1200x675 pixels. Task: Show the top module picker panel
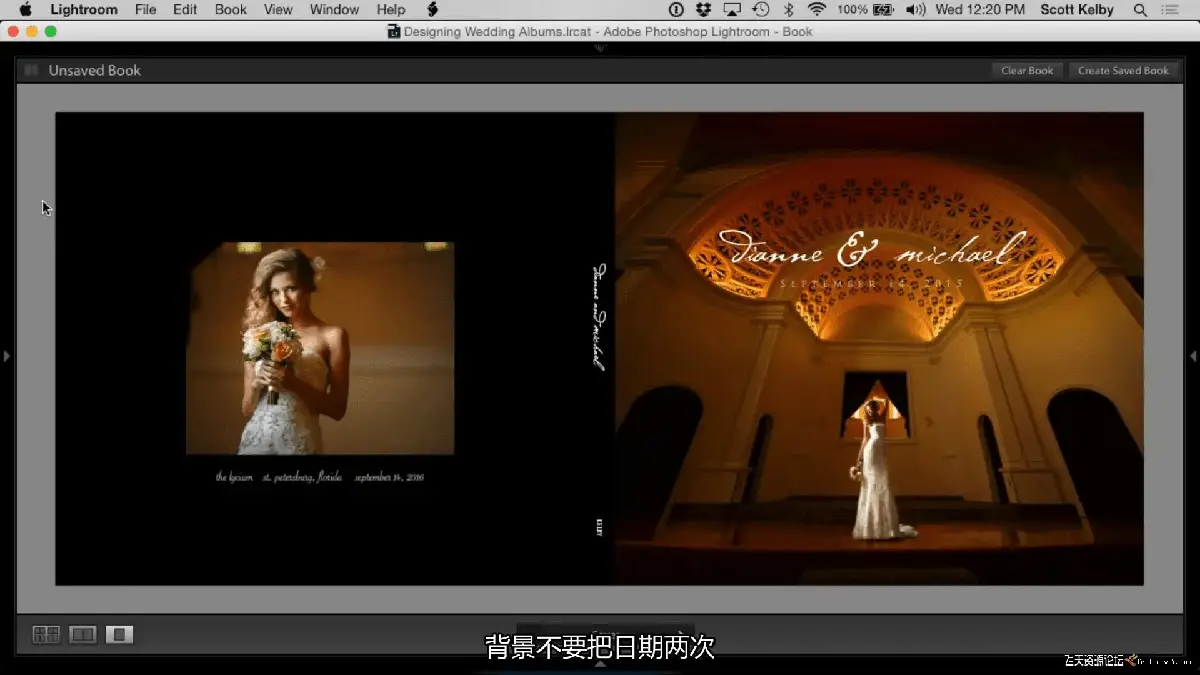pos(600,48)
